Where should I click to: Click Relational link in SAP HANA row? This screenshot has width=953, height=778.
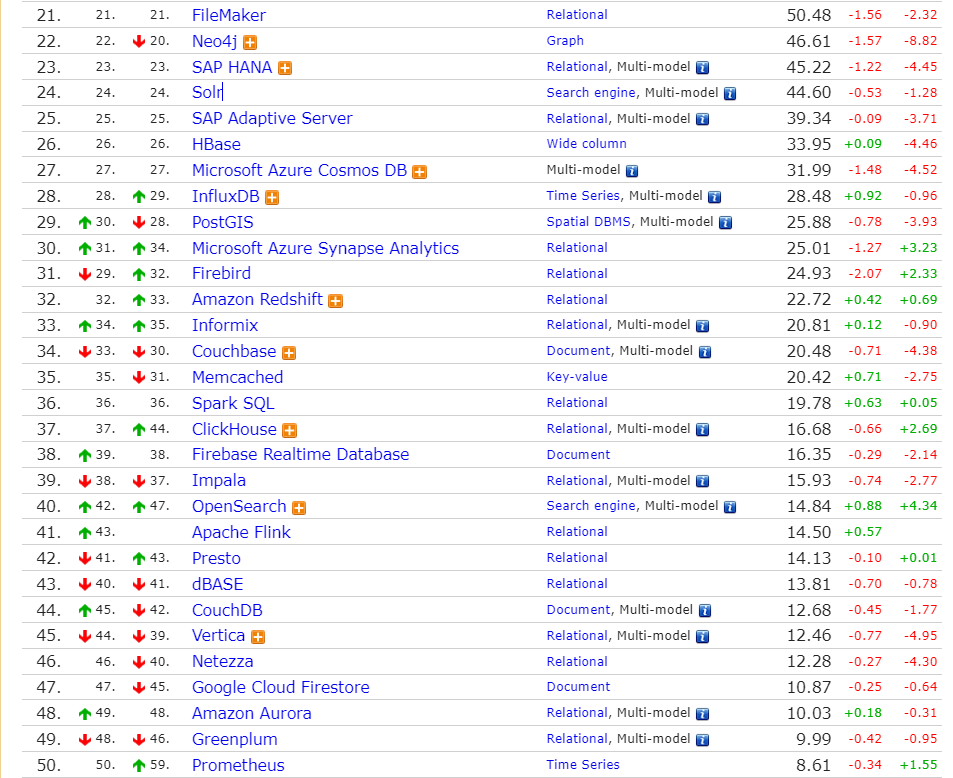pos(577,66)
